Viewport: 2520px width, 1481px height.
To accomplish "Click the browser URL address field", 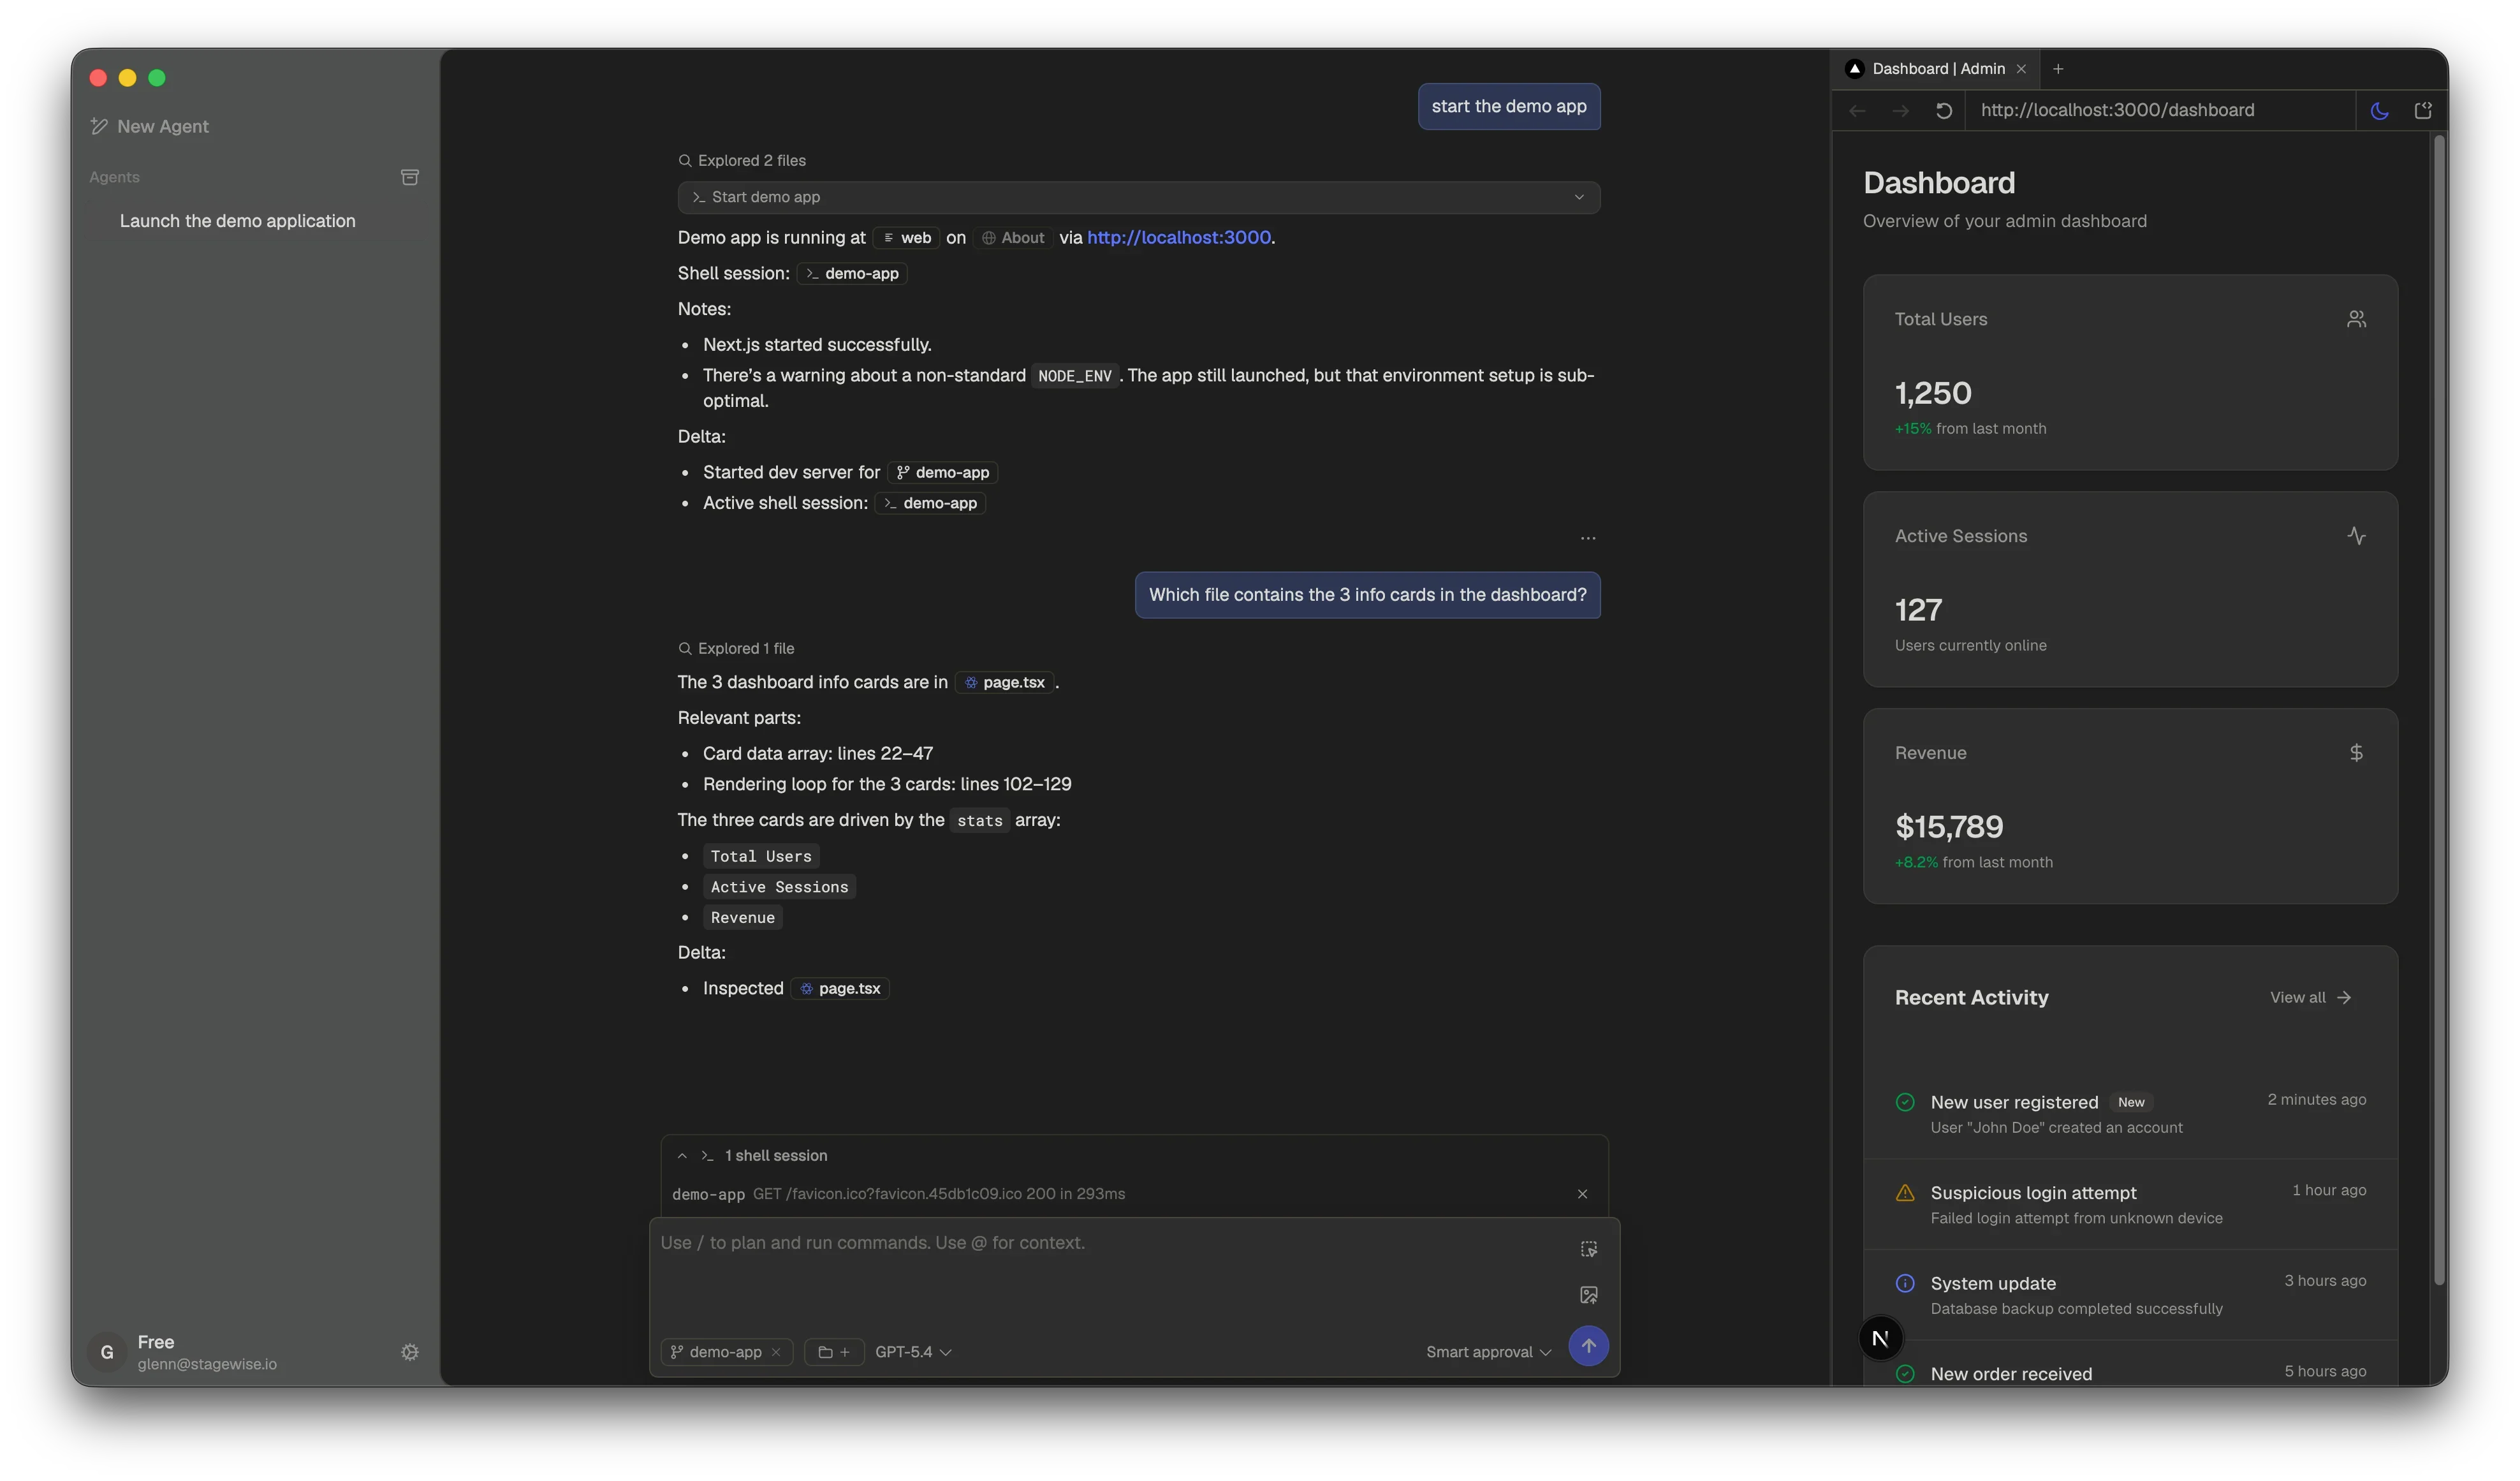I will [2160, 111].
